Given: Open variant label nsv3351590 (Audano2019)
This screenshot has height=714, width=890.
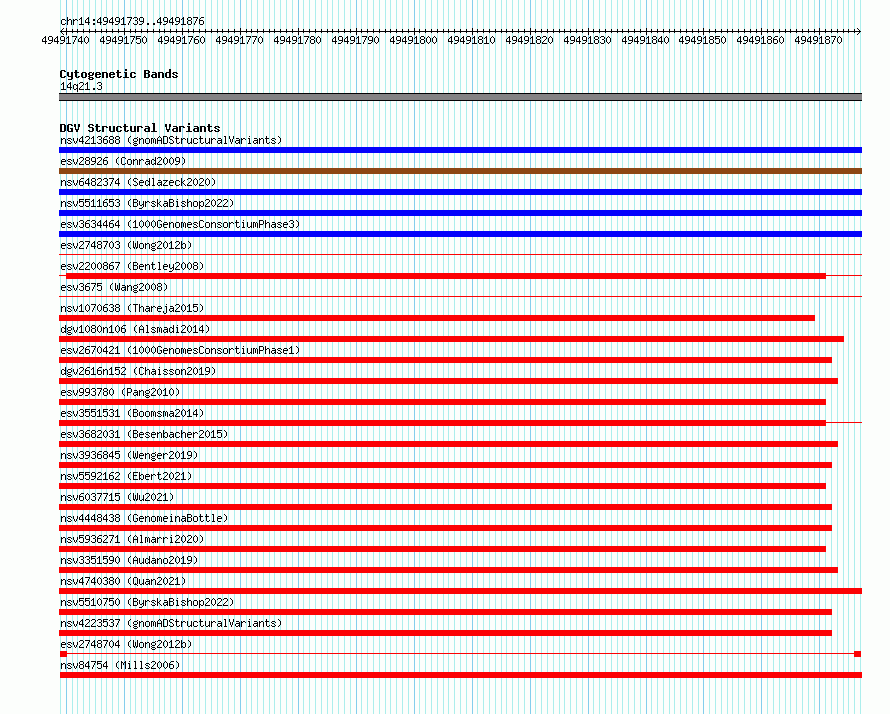Looking at the screenshot, I should click(x=129, y=560).
